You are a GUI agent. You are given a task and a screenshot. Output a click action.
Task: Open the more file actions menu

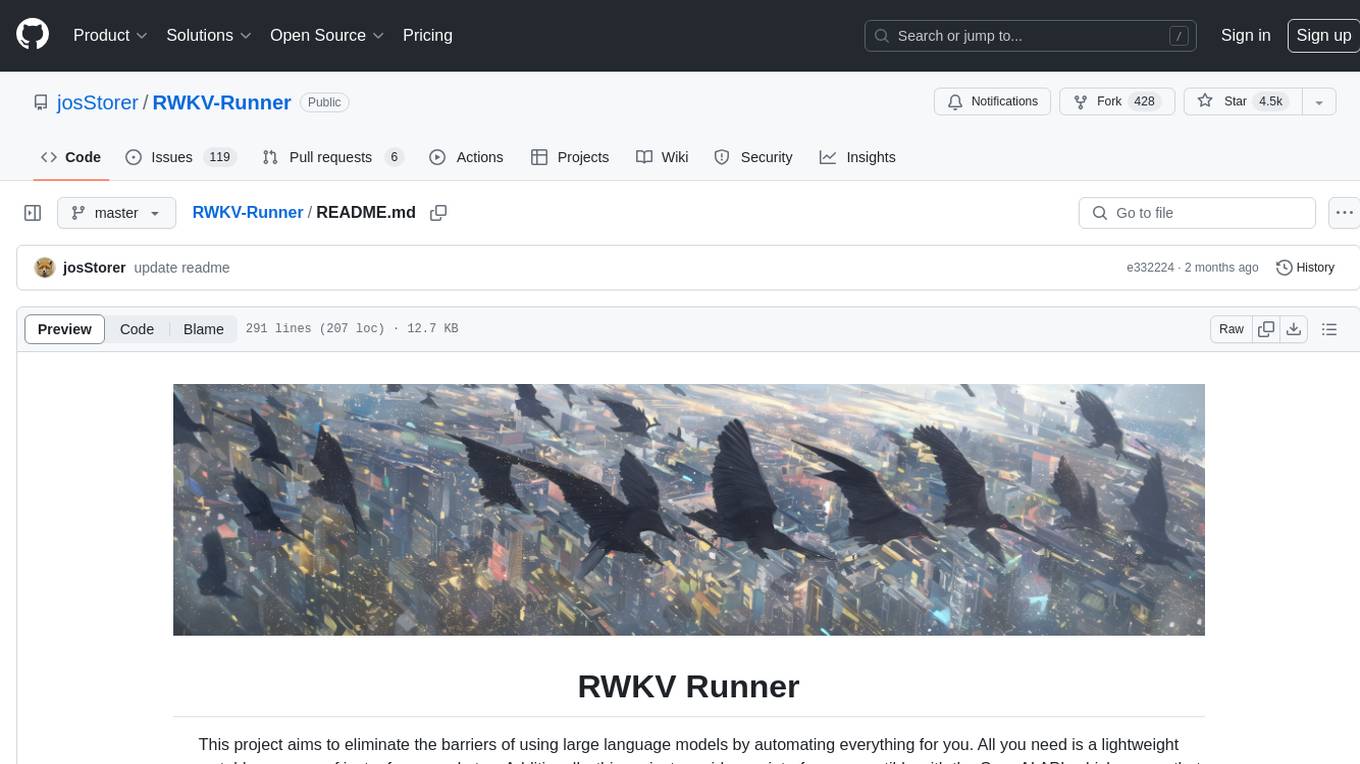pyautogui.click(x=1344, y=213)
